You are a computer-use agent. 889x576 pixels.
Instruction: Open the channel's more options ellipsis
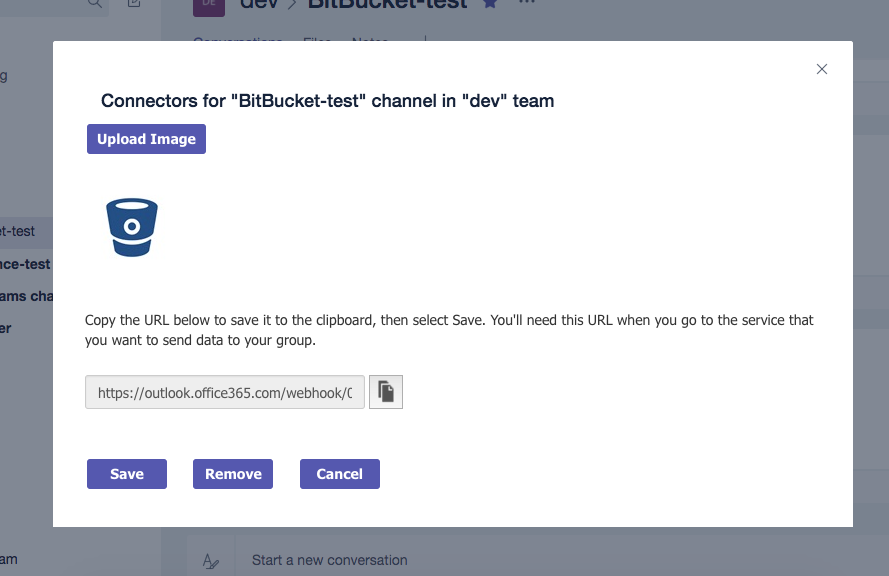pyautogui.click(x=527, y=4)
